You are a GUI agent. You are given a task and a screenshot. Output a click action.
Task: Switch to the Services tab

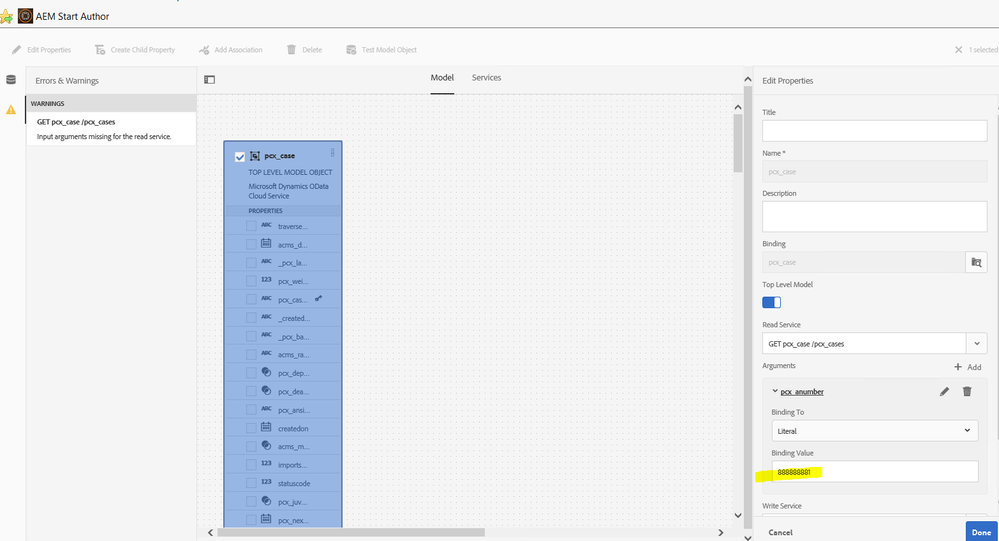(486, 78)
